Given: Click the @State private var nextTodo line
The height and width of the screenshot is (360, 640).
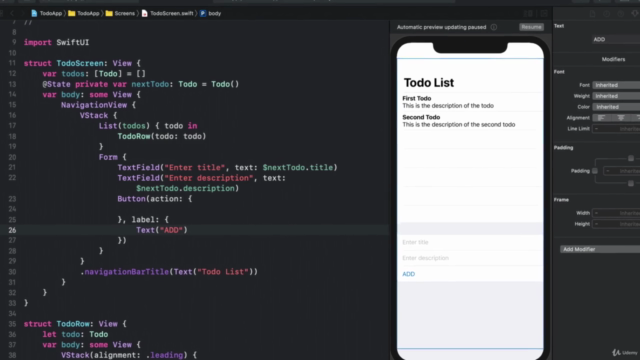Looking at the screenshot, I should pos(141,84).
